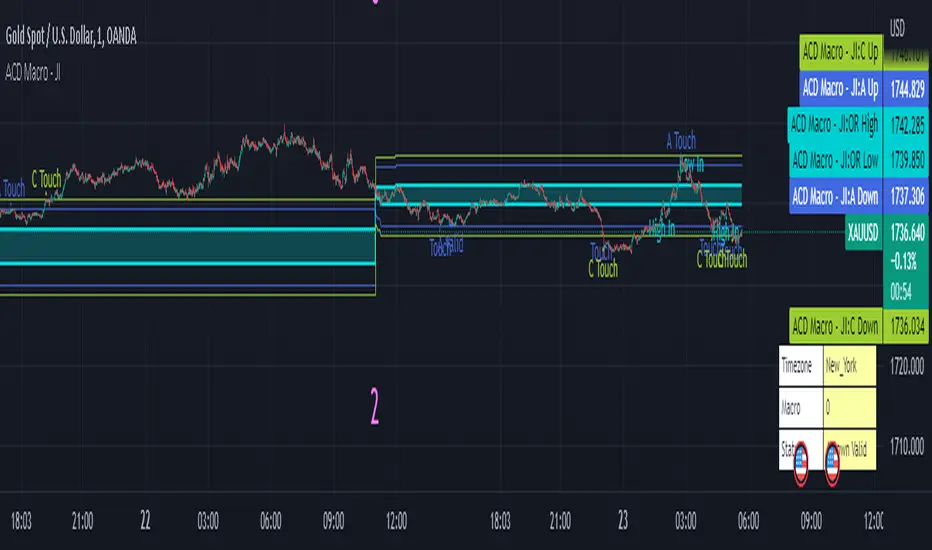The width and height of the screenshot is (932, 550).
Task: Click current price 1736.640 on the axis
Action: click(x=907, y=232)
